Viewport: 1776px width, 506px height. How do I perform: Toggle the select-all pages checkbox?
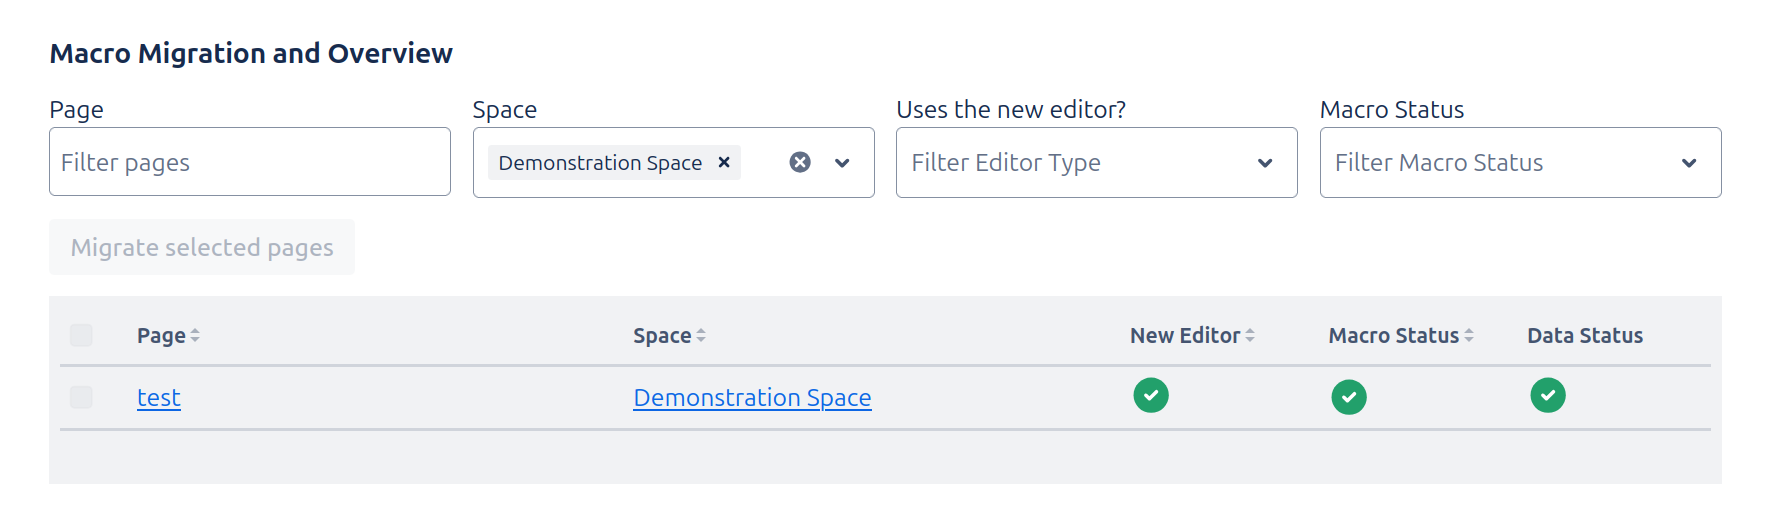point(82,335)
